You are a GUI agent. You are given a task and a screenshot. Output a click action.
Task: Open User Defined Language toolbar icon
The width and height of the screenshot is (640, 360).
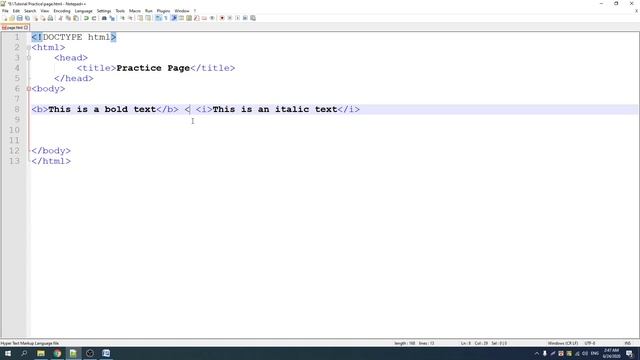[x=181, y=18]
